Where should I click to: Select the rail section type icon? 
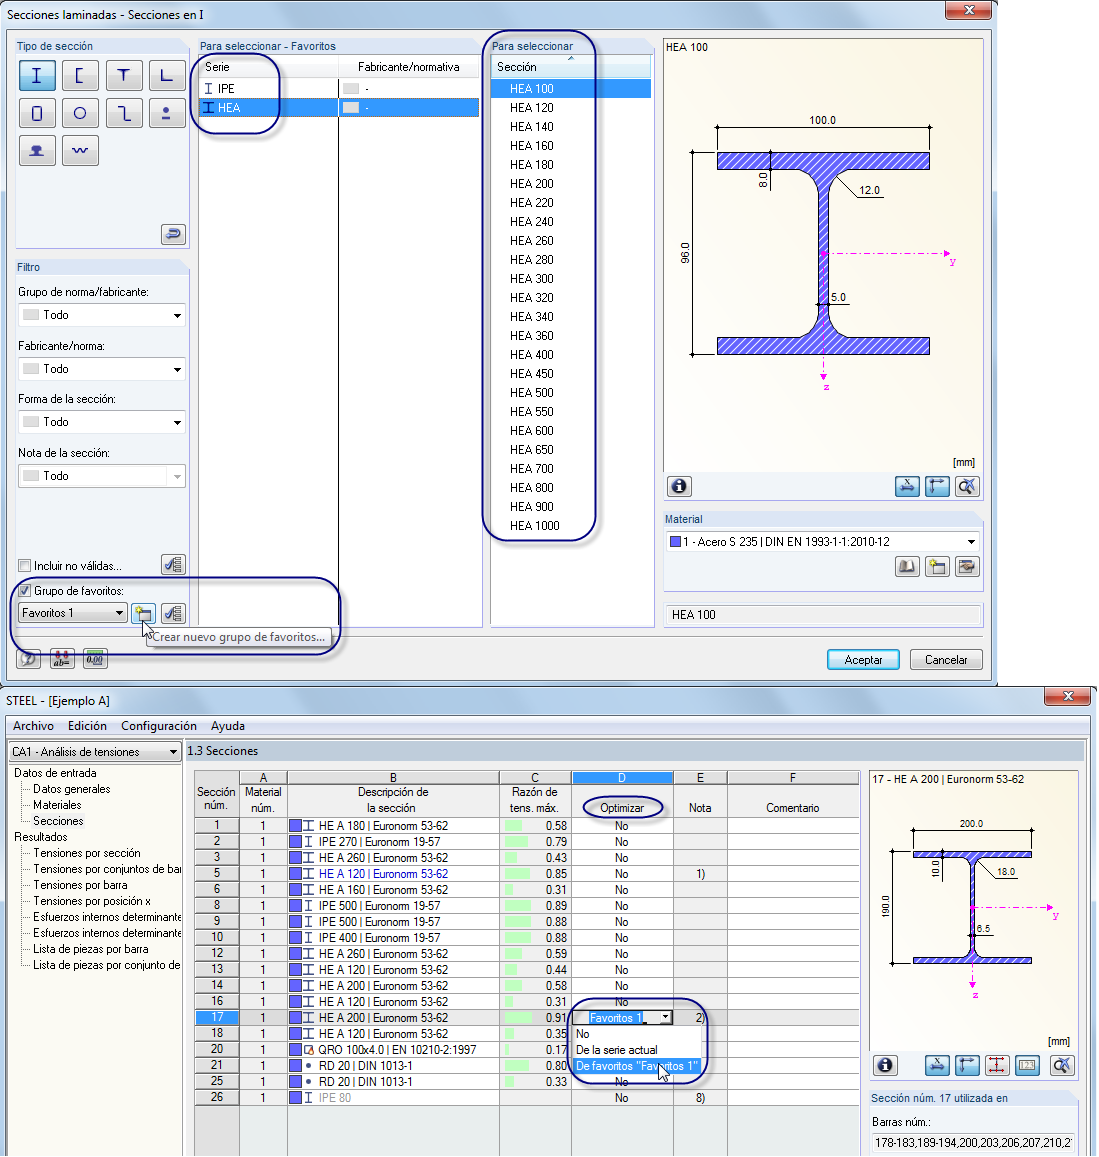pyautogui.click(x=37, y=151)
